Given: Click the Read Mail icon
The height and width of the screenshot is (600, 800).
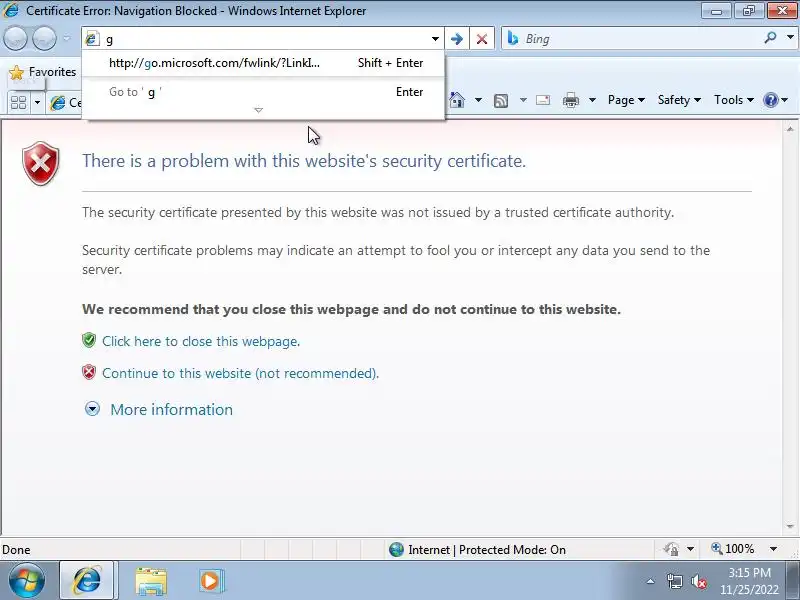Looking at the screenshot, I should pos(543,100).
